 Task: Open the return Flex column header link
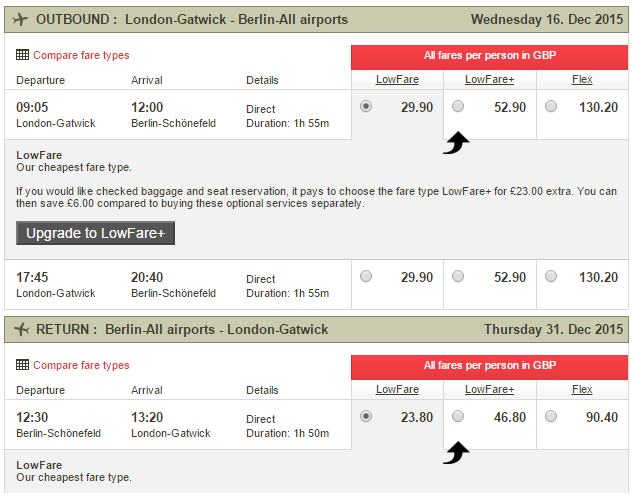(x=582, y=390)
